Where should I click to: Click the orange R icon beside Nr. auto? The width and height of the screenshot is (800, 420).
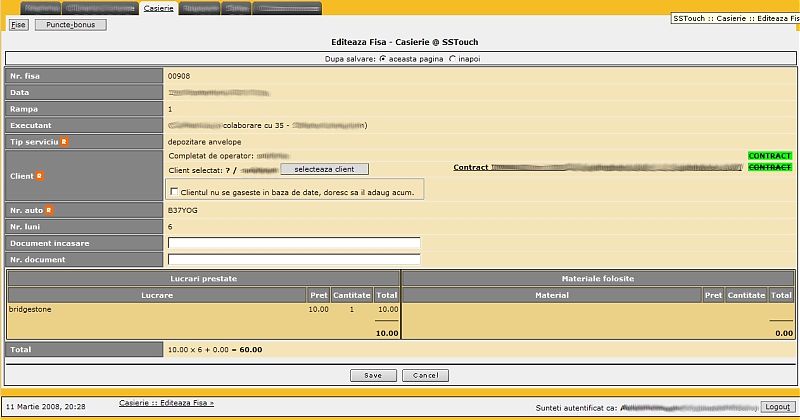(48, 210)
